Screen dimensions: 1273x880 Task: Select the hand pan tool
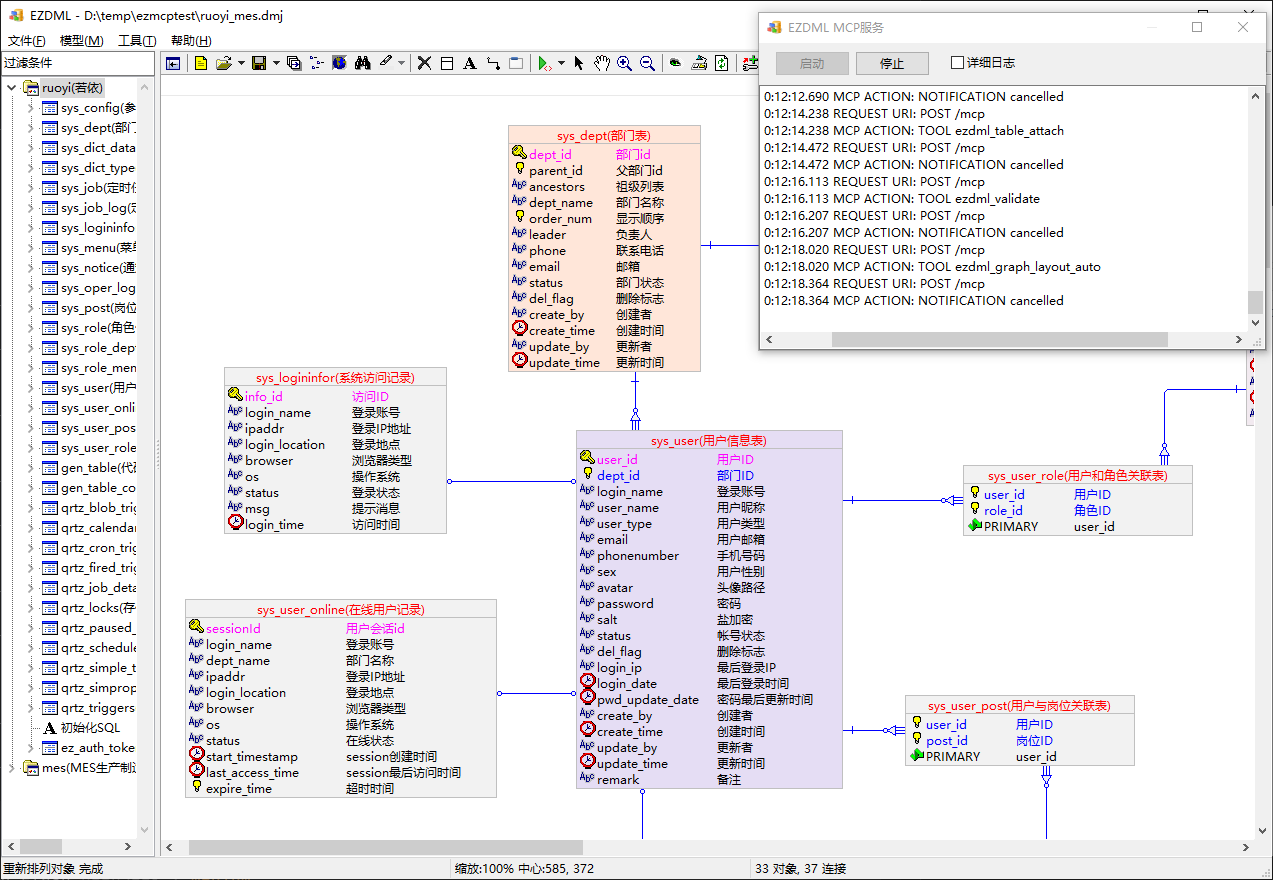[x=601, y=63]
